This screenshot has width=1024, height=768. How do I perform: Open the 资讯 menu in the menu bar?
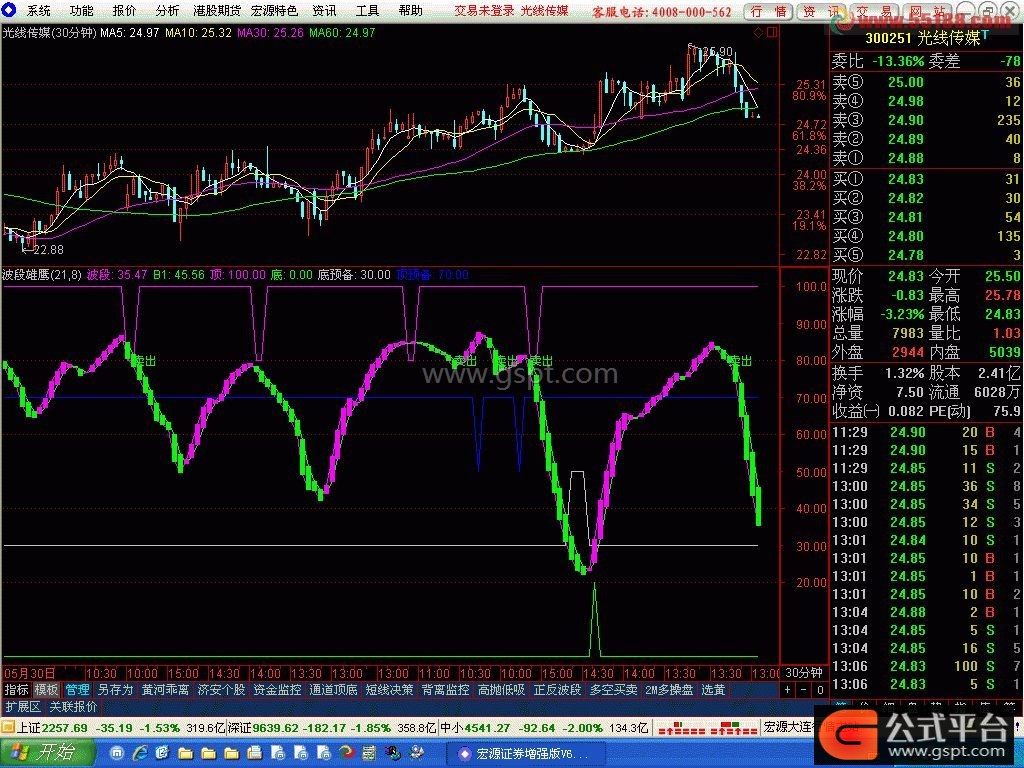pyautogui.click(x=325, y=11)
